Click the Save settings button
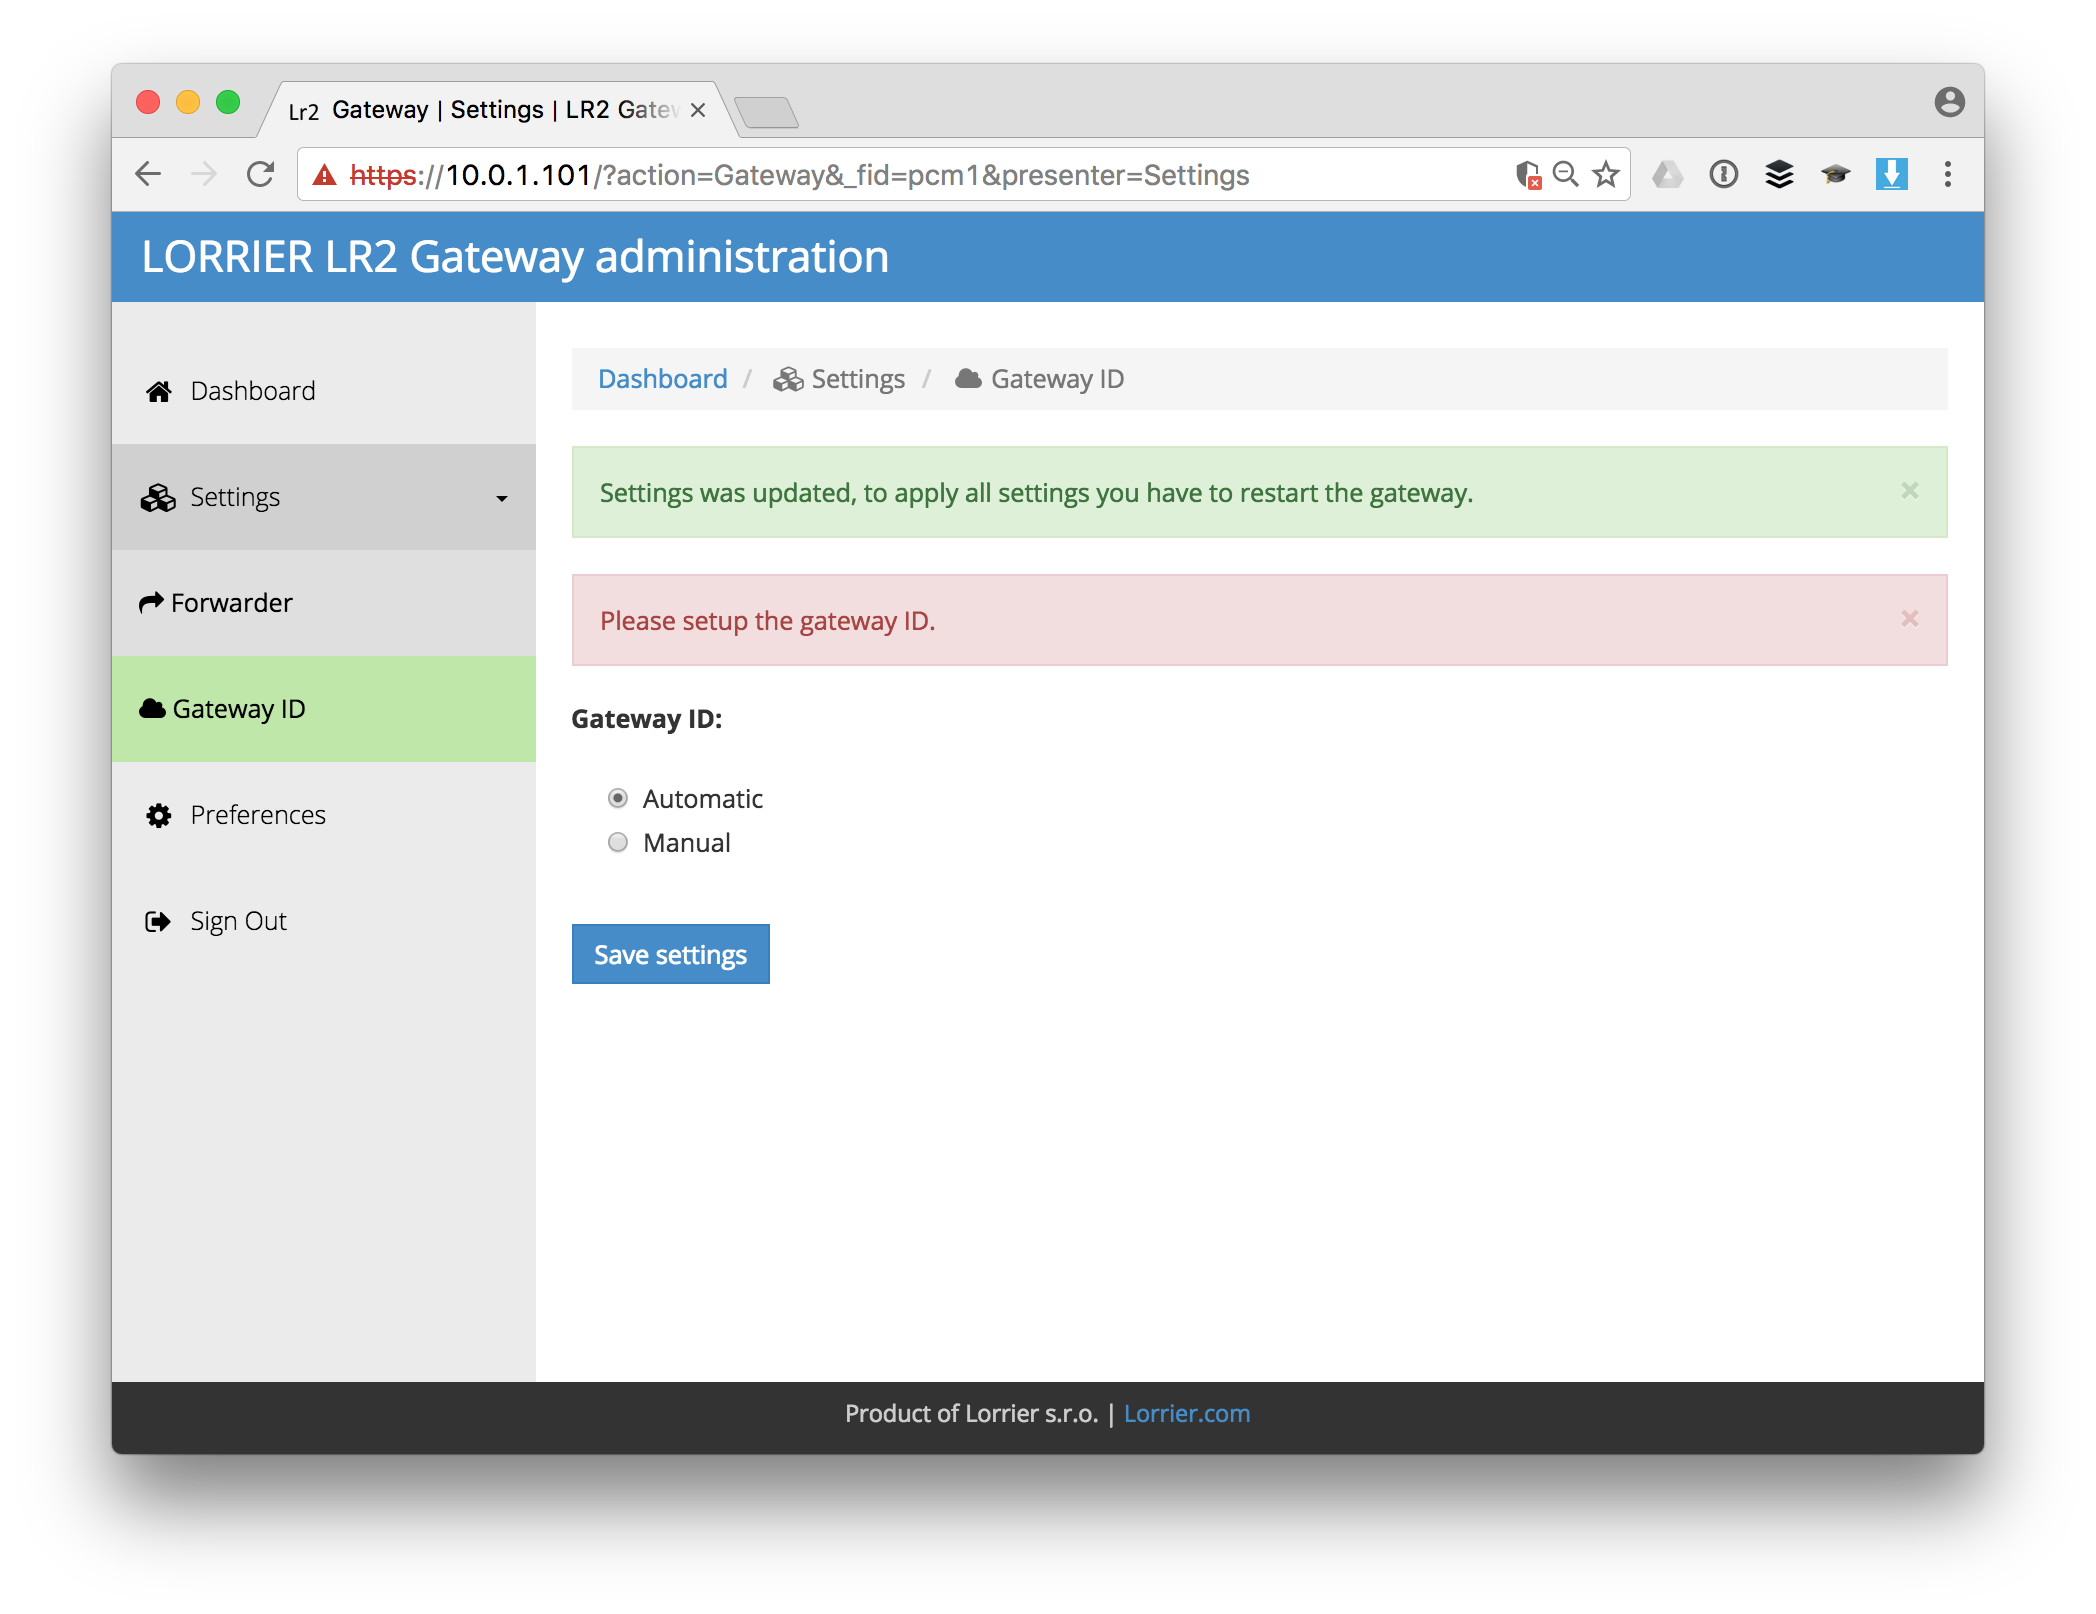Viewport: 2096px width, 1614px height. (x=671, y=954)
